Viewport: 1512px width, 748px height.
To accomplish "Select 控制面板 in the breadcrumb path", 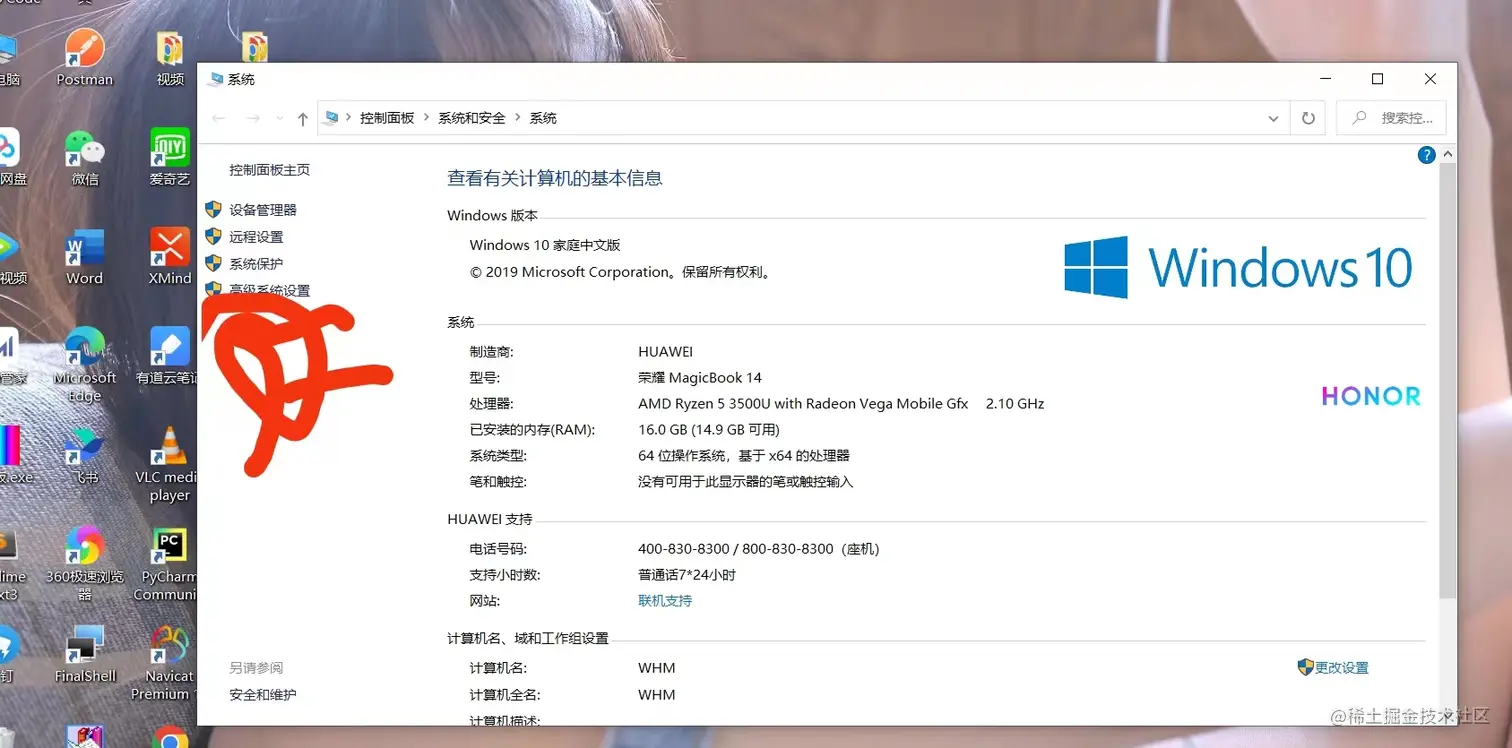I will point(387,118).
